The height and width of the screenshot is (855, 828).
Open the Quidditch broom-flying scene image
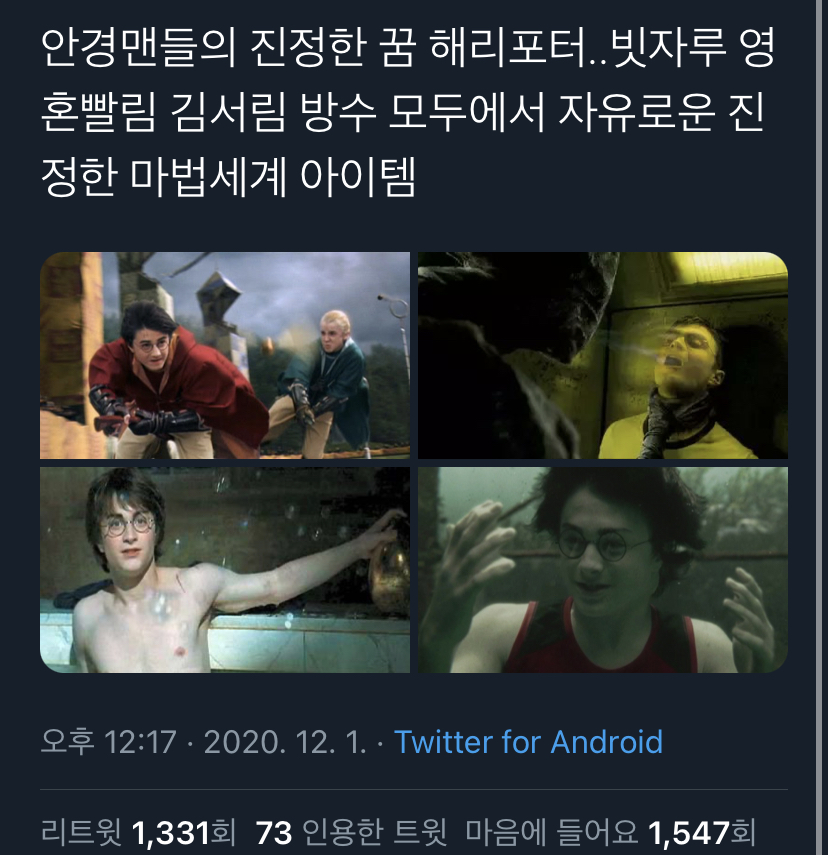point(225,356)
